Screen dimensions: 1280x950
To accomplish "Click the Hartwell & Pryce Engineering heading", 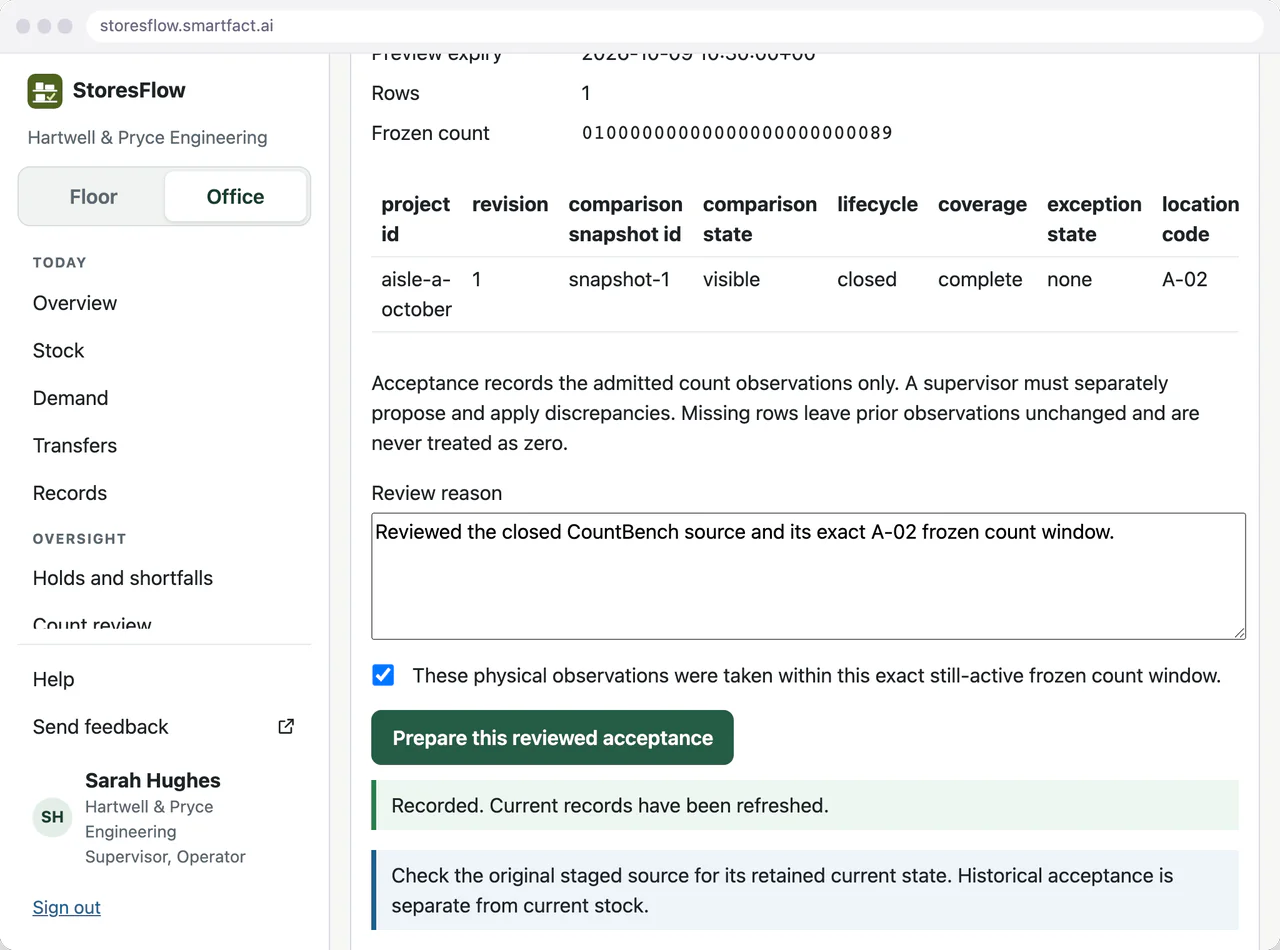I will pos(148,138).
